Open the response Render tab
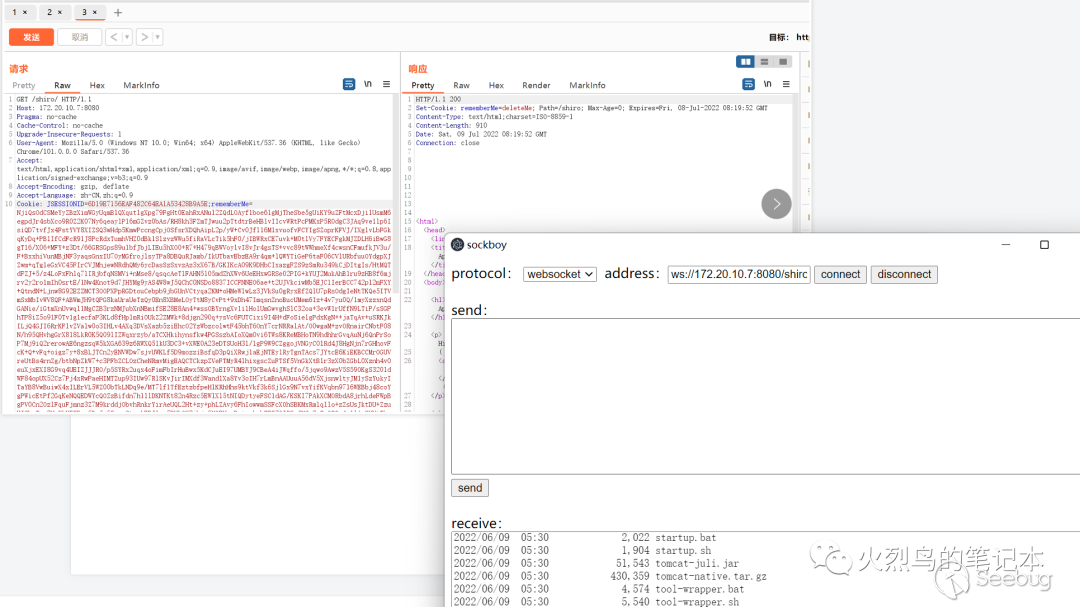 (536, 85)
